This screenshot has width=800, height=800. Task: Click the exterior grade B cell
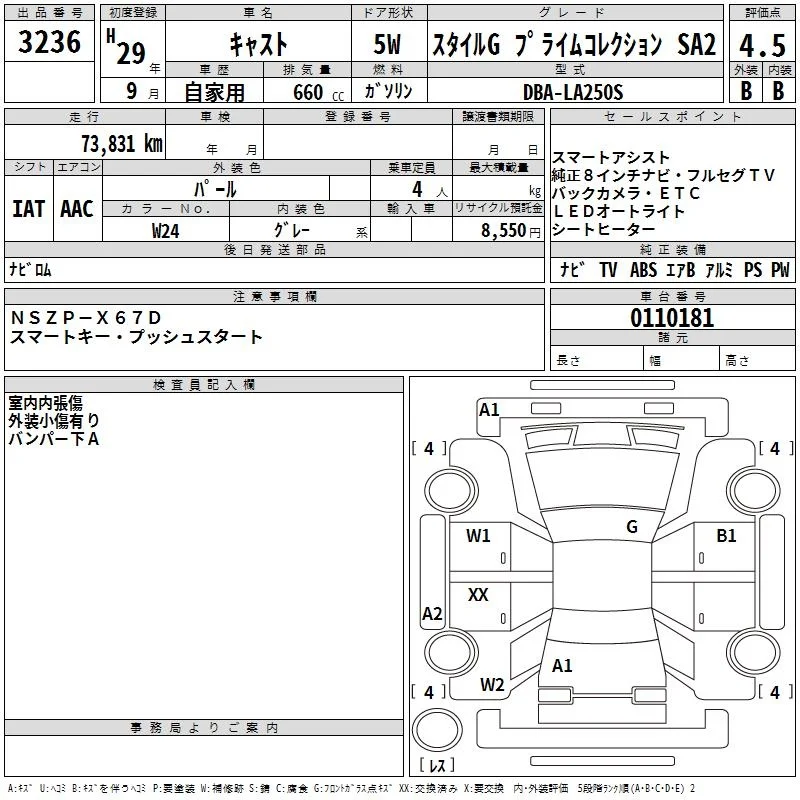[746, 91]
